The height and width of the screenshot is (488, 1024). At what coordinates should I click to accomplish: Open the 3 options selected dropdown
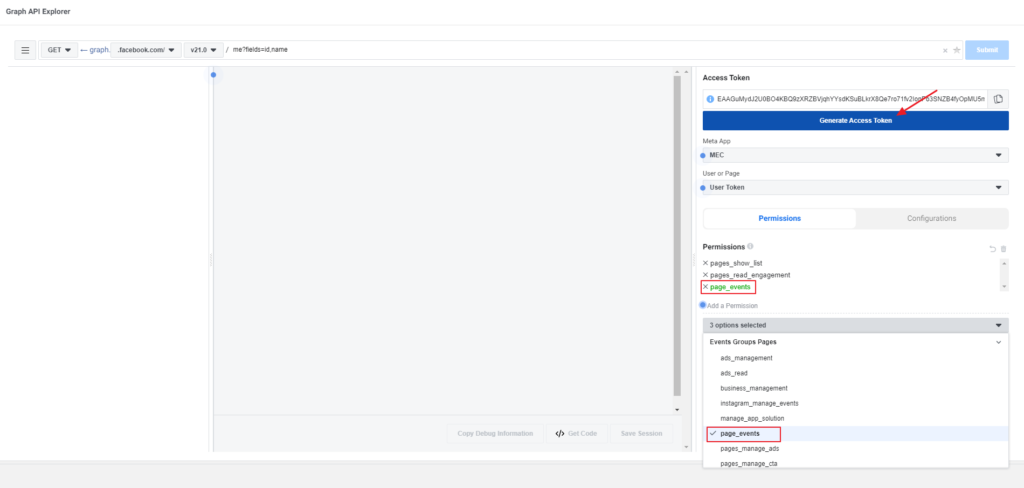click(x=856, y=325)
